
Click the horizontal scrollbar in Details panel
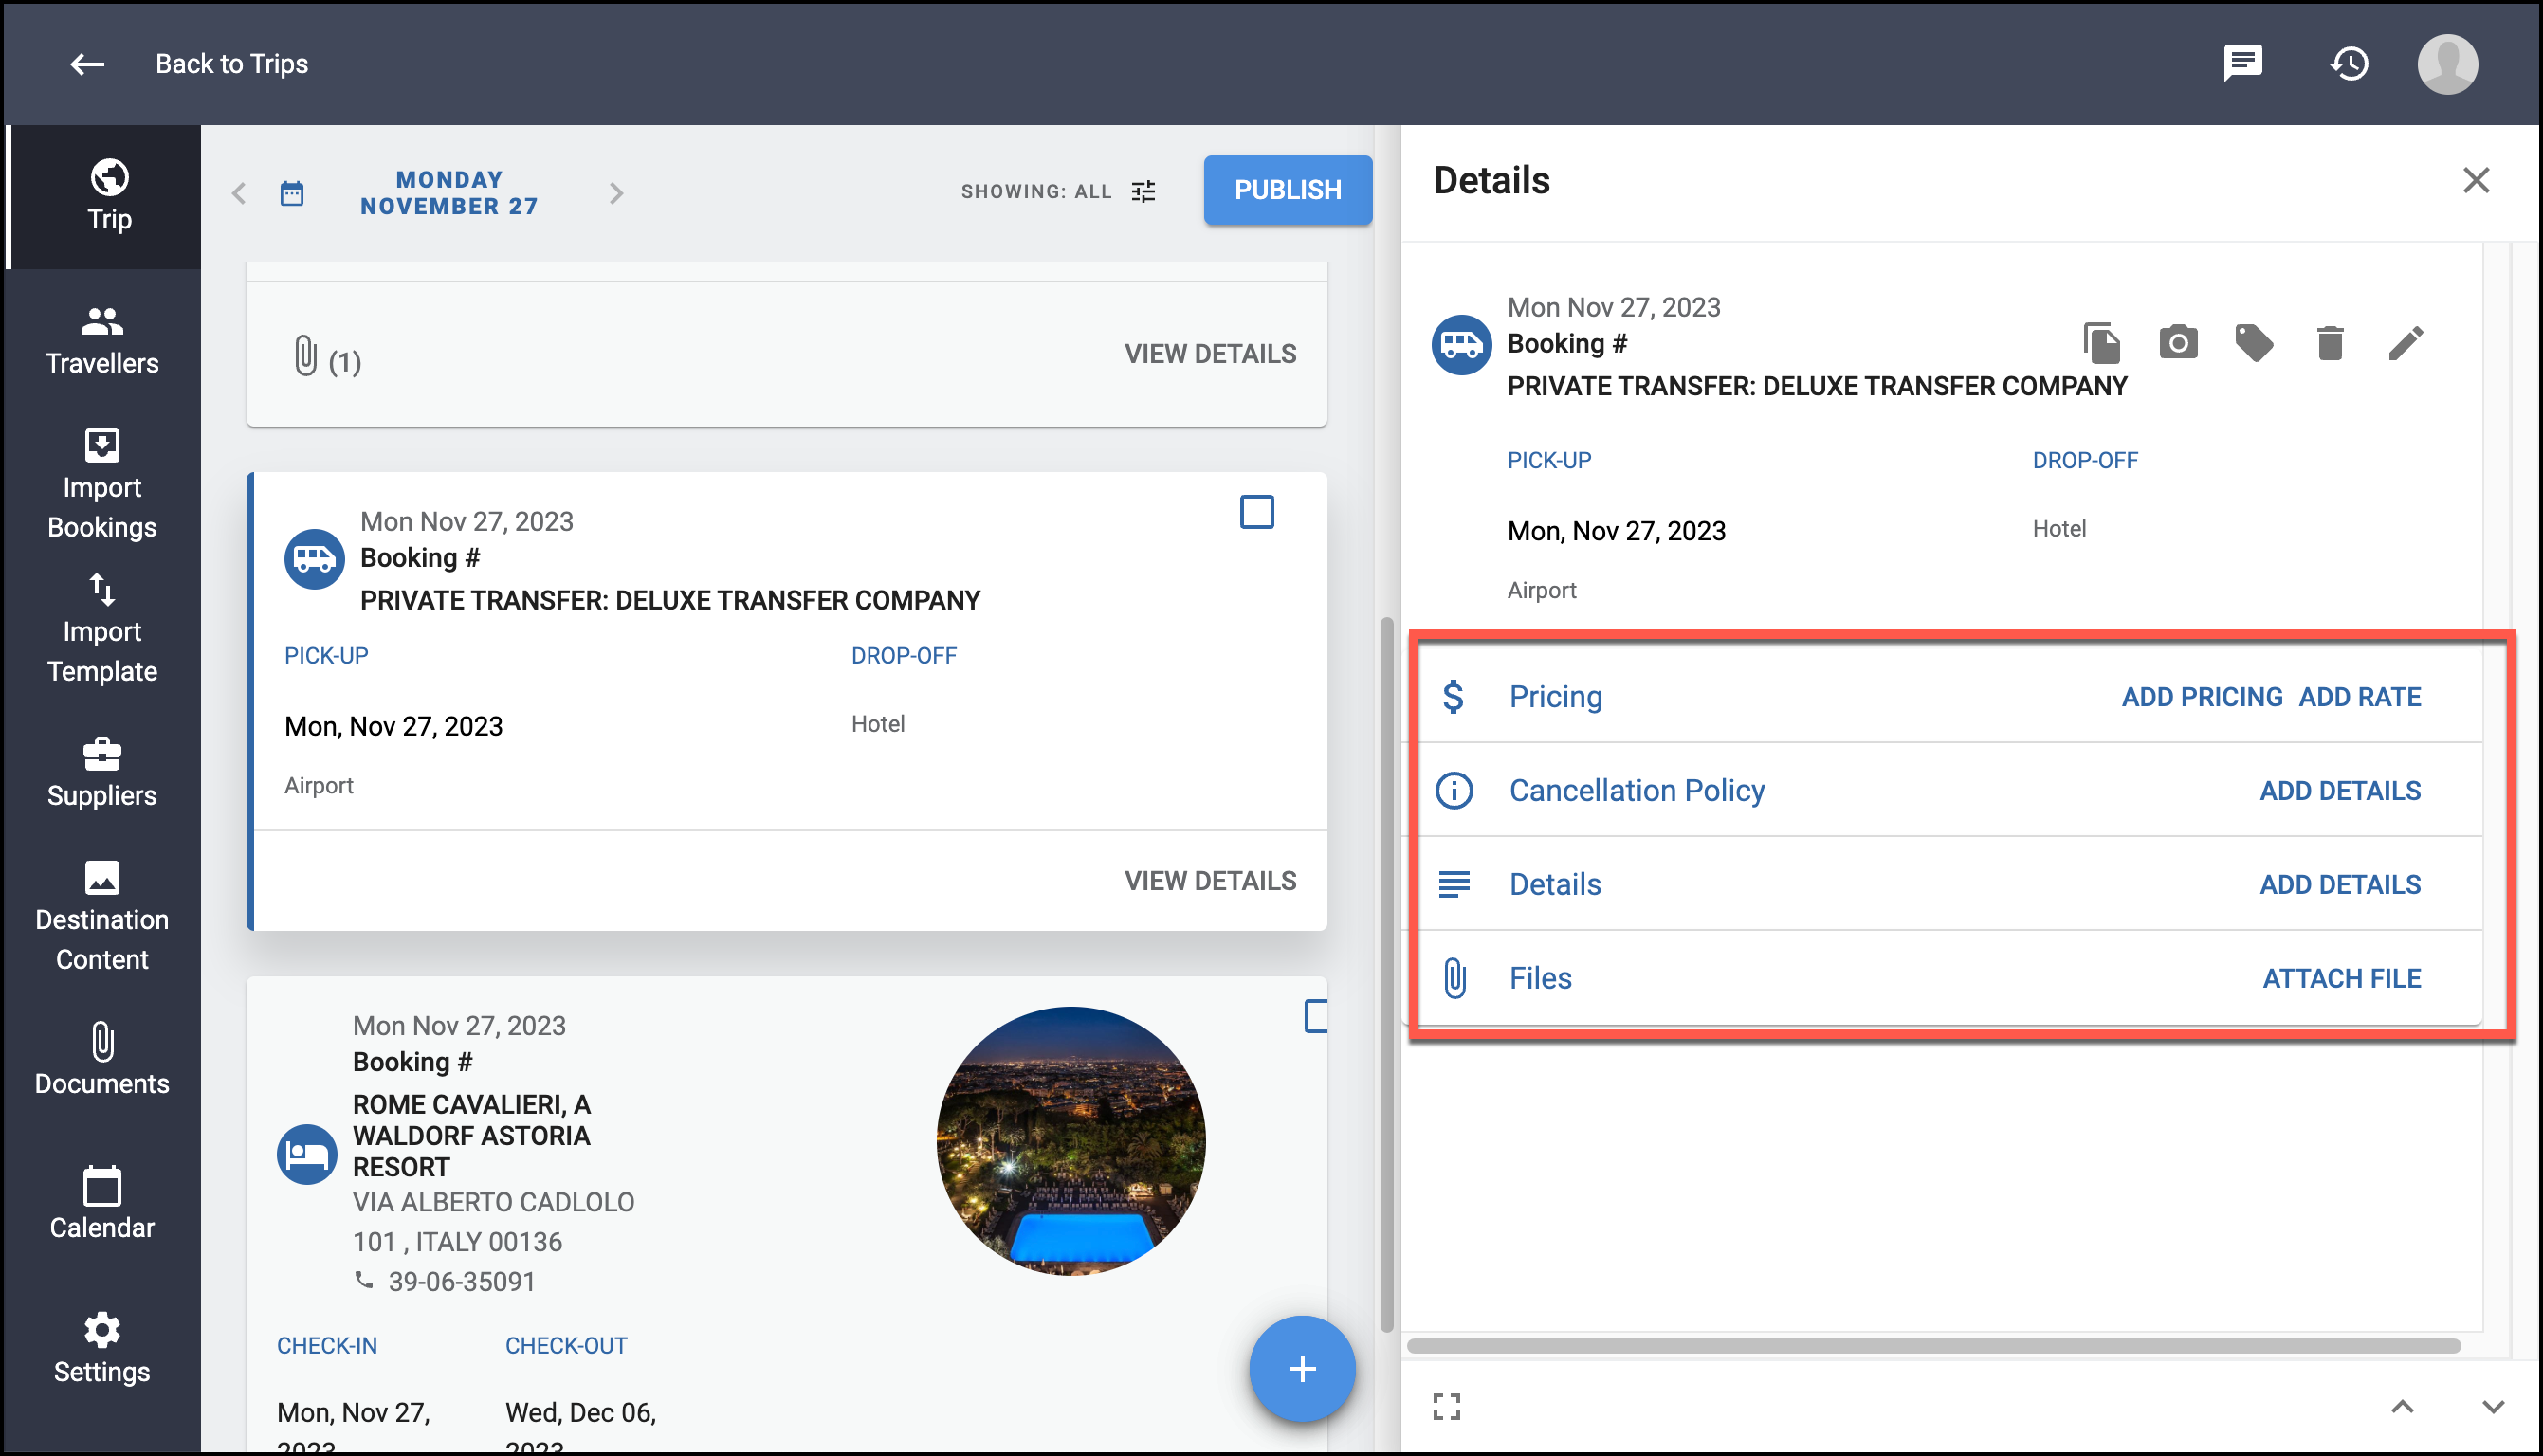tap(1933, 1346)
